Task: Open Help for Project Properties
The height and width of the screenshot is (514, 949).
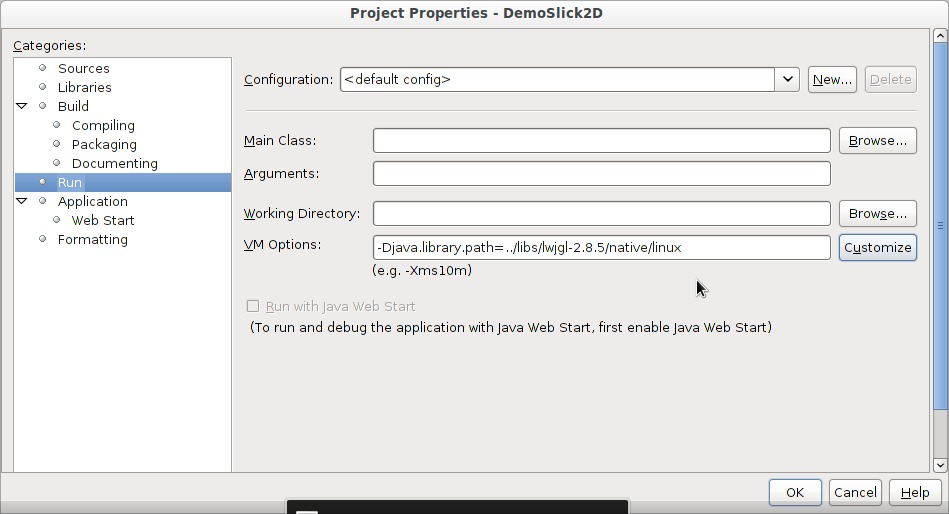Action: 915,493
